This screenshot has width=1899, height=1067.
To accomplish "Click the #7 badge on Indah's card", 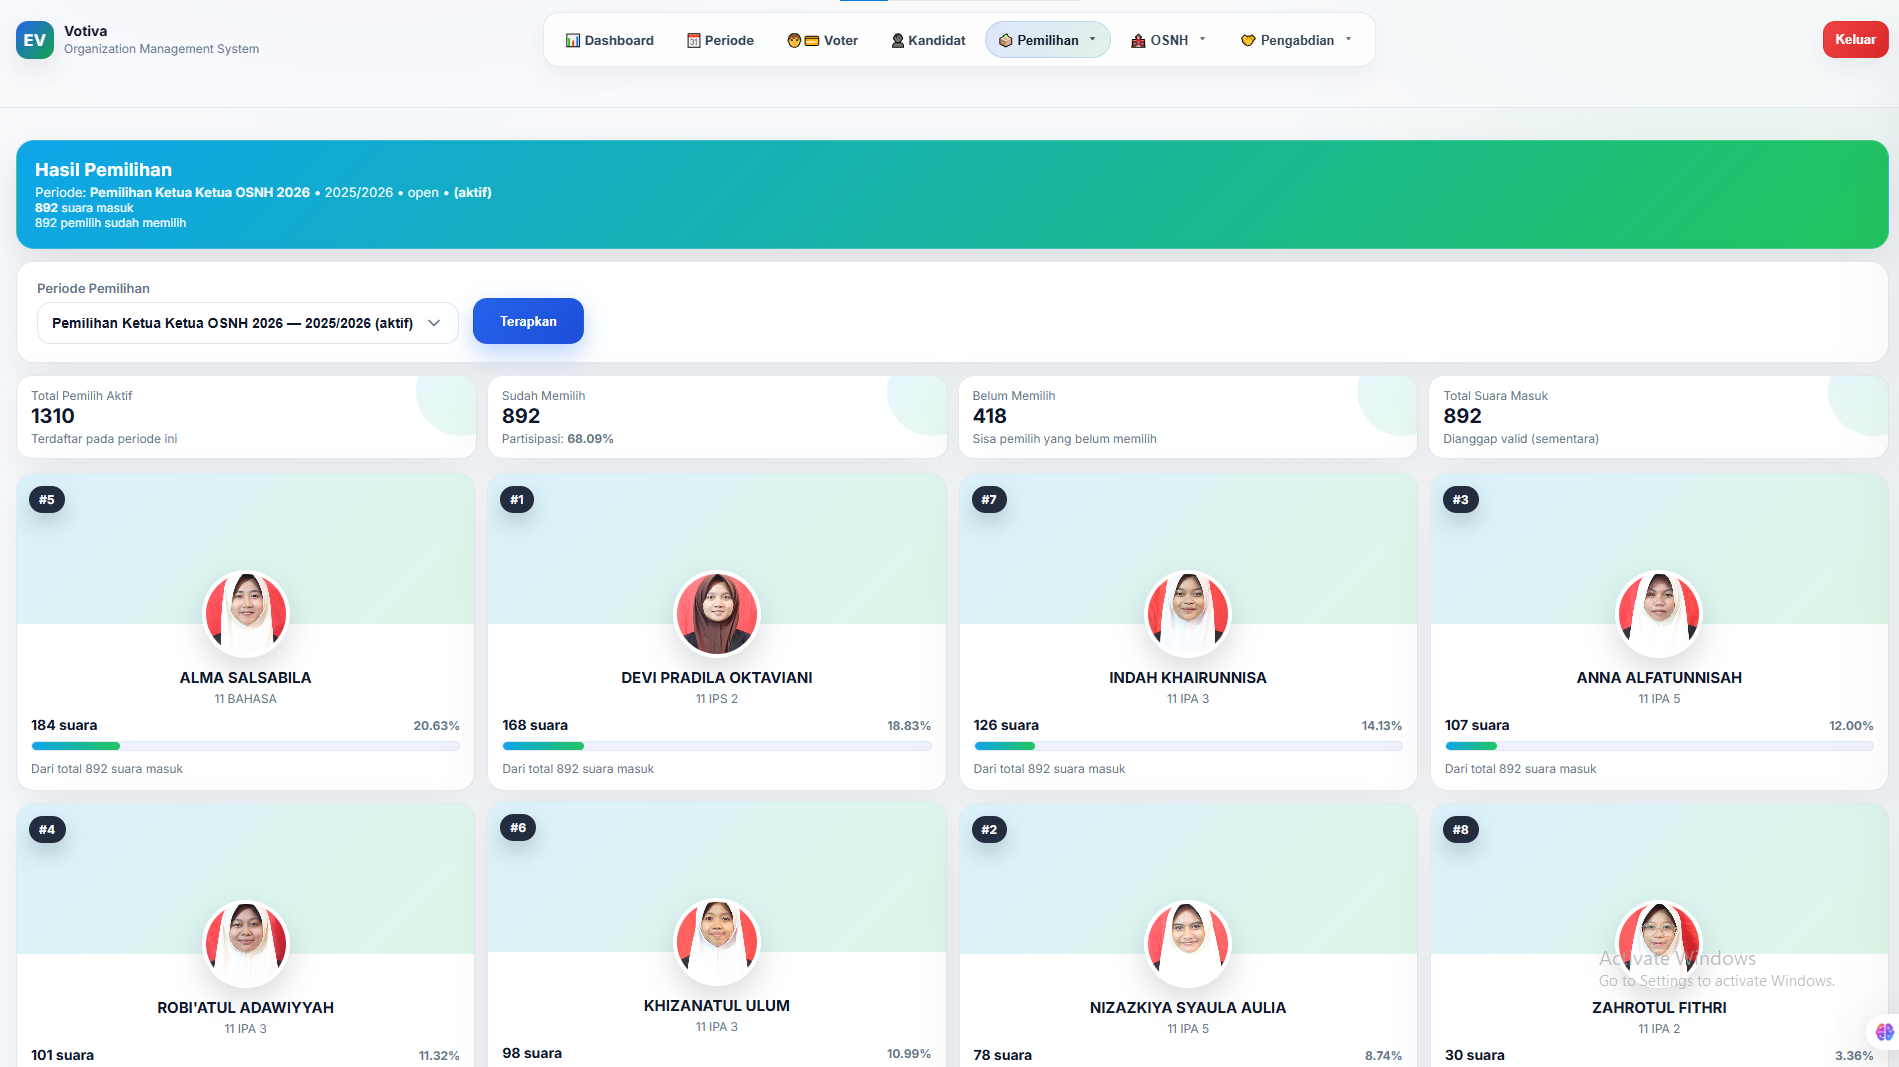I will click(989, 500).
